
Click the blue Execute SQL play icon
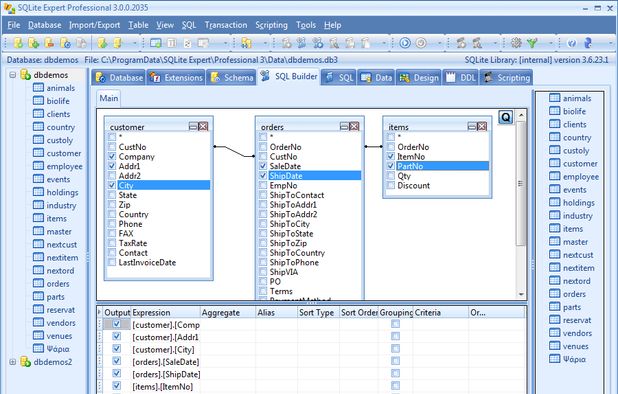405,43
